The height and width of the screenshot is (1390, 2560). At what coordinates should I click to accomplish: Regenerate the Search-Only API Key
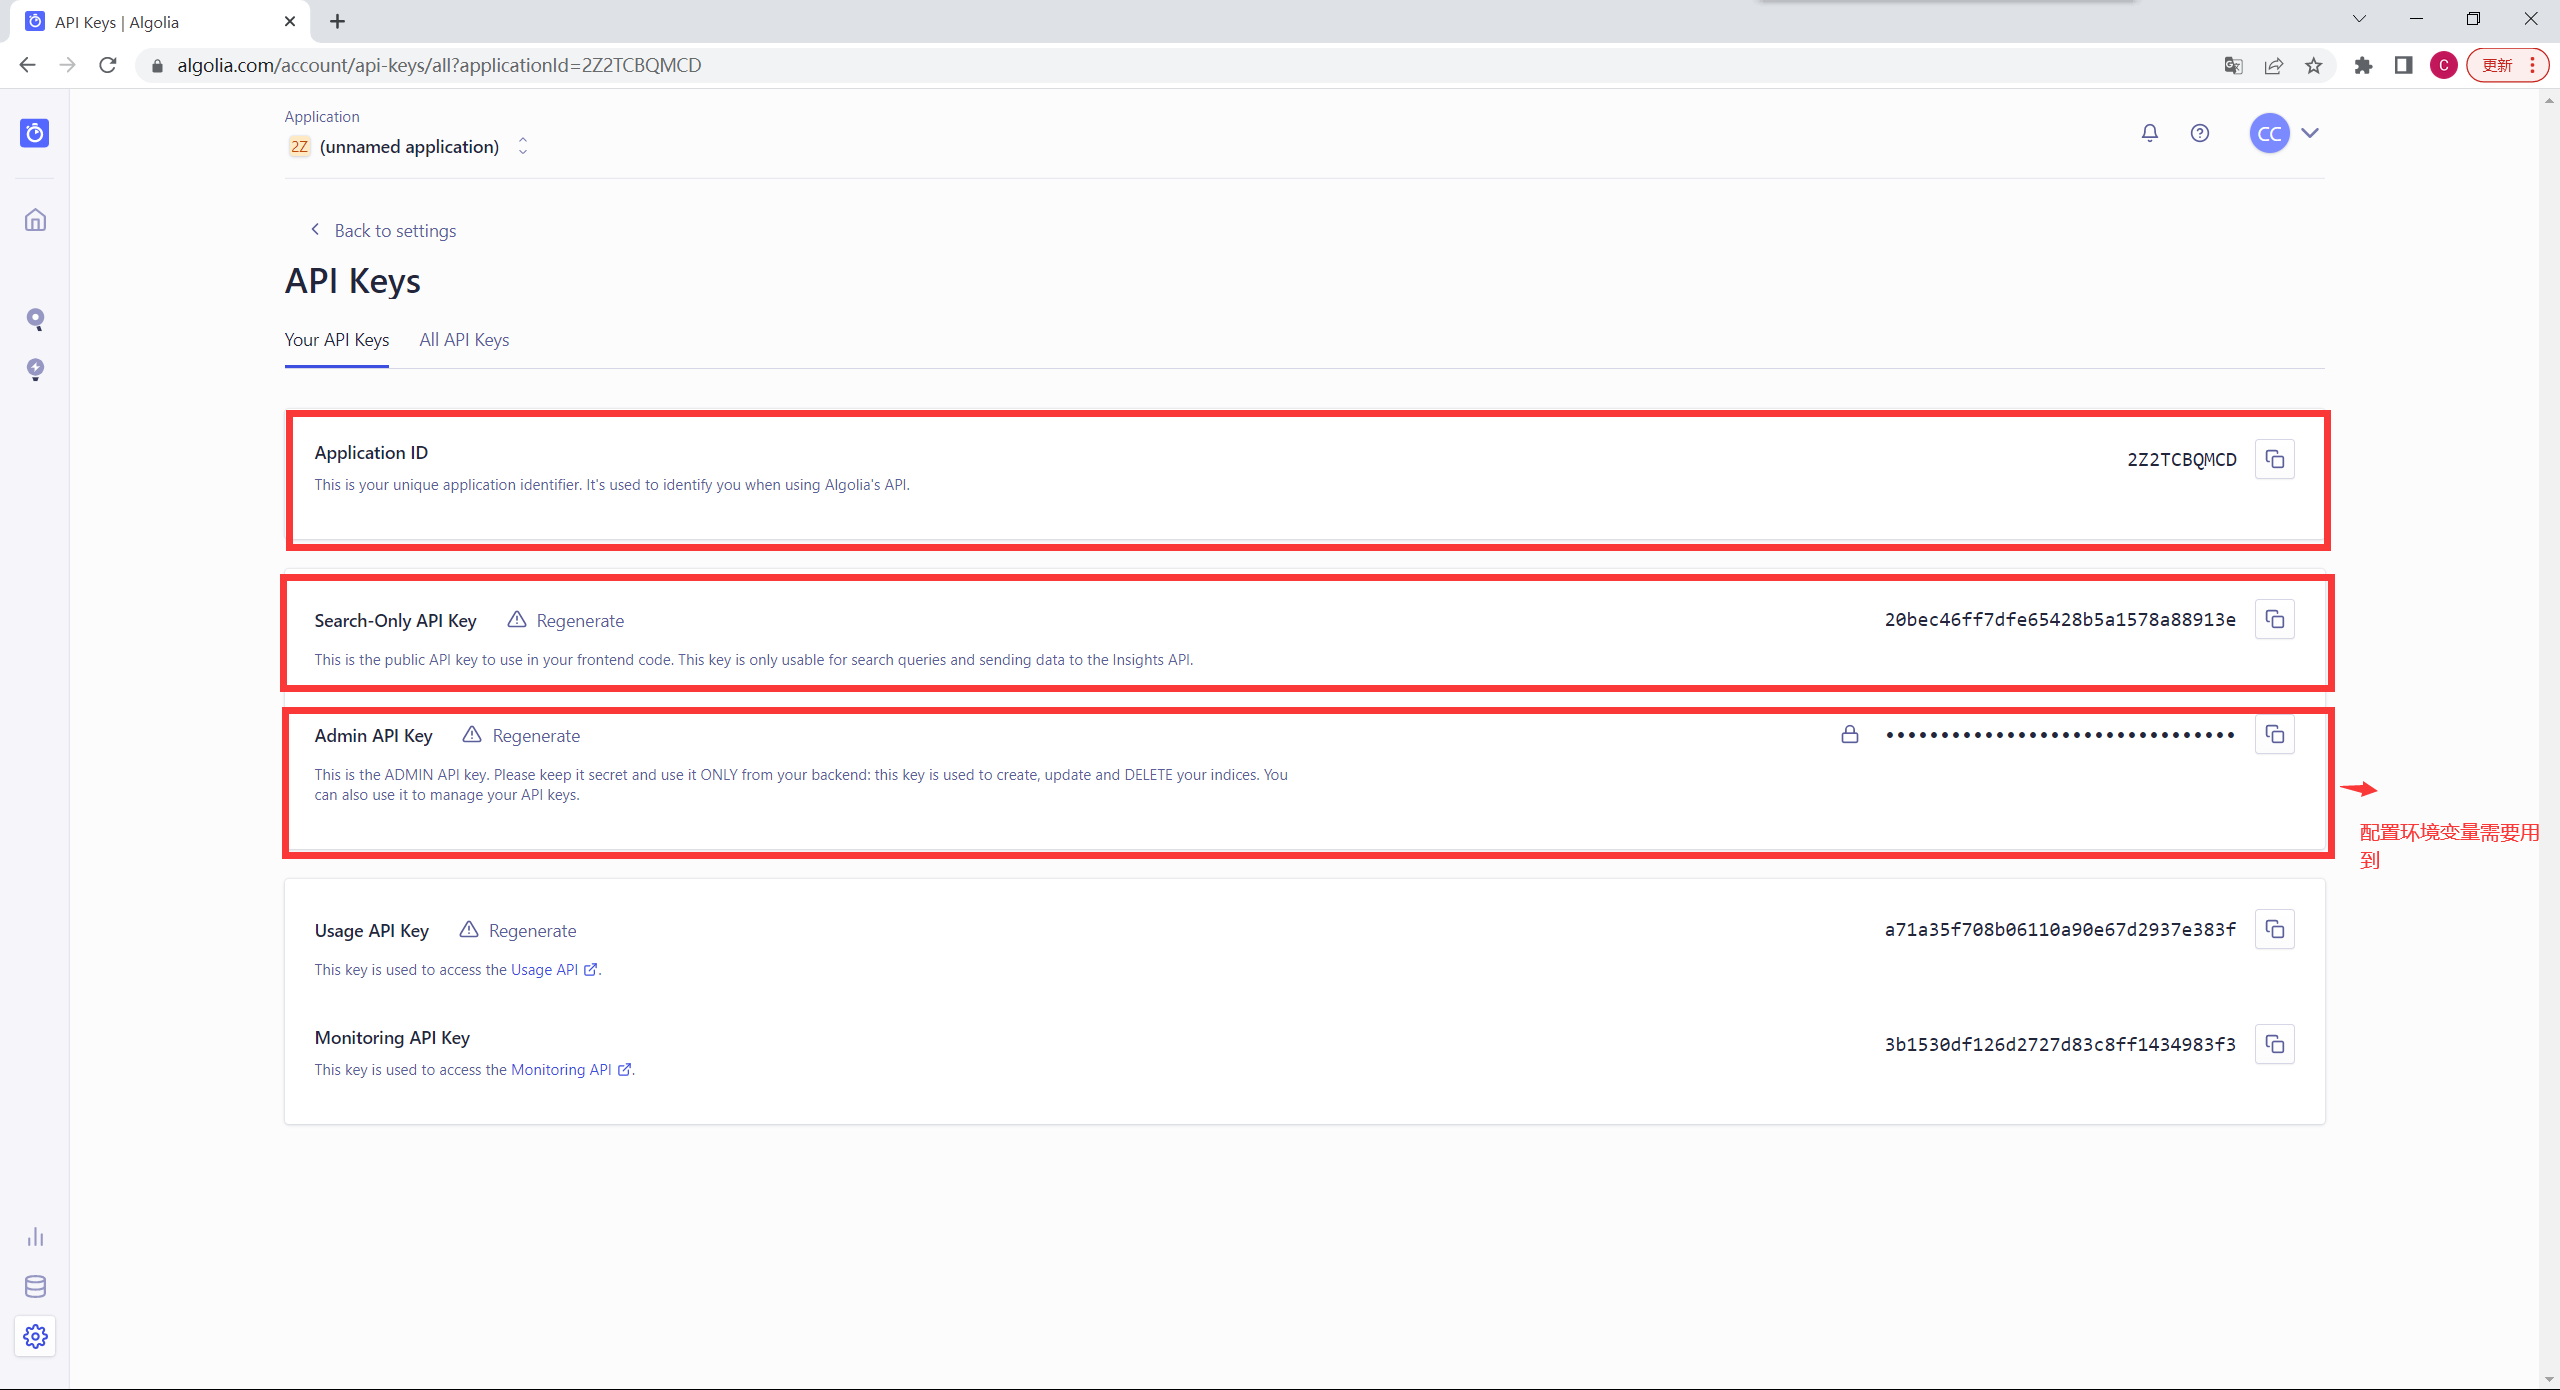(579, 621)
